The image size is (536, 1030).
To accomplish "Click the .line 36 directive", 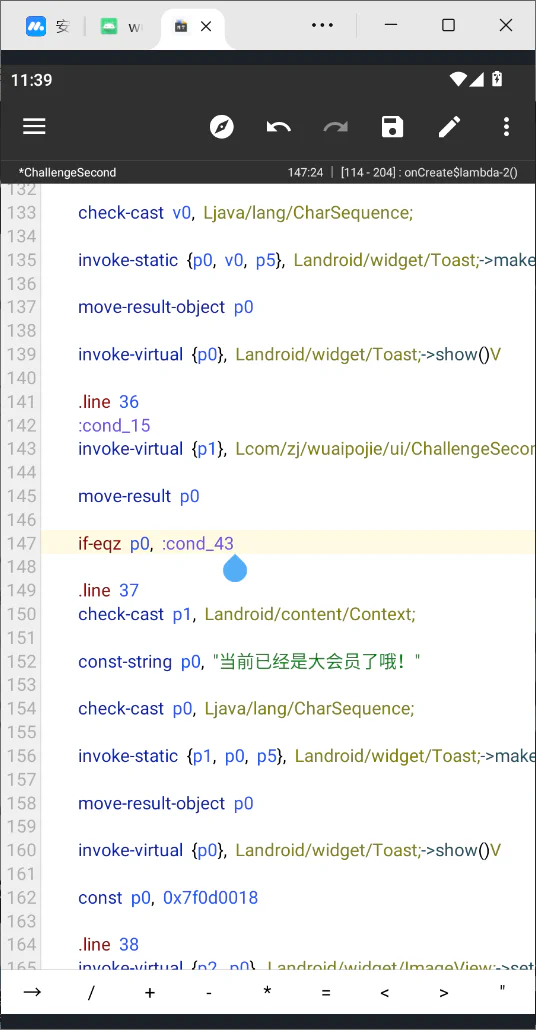I will point(108,401).
